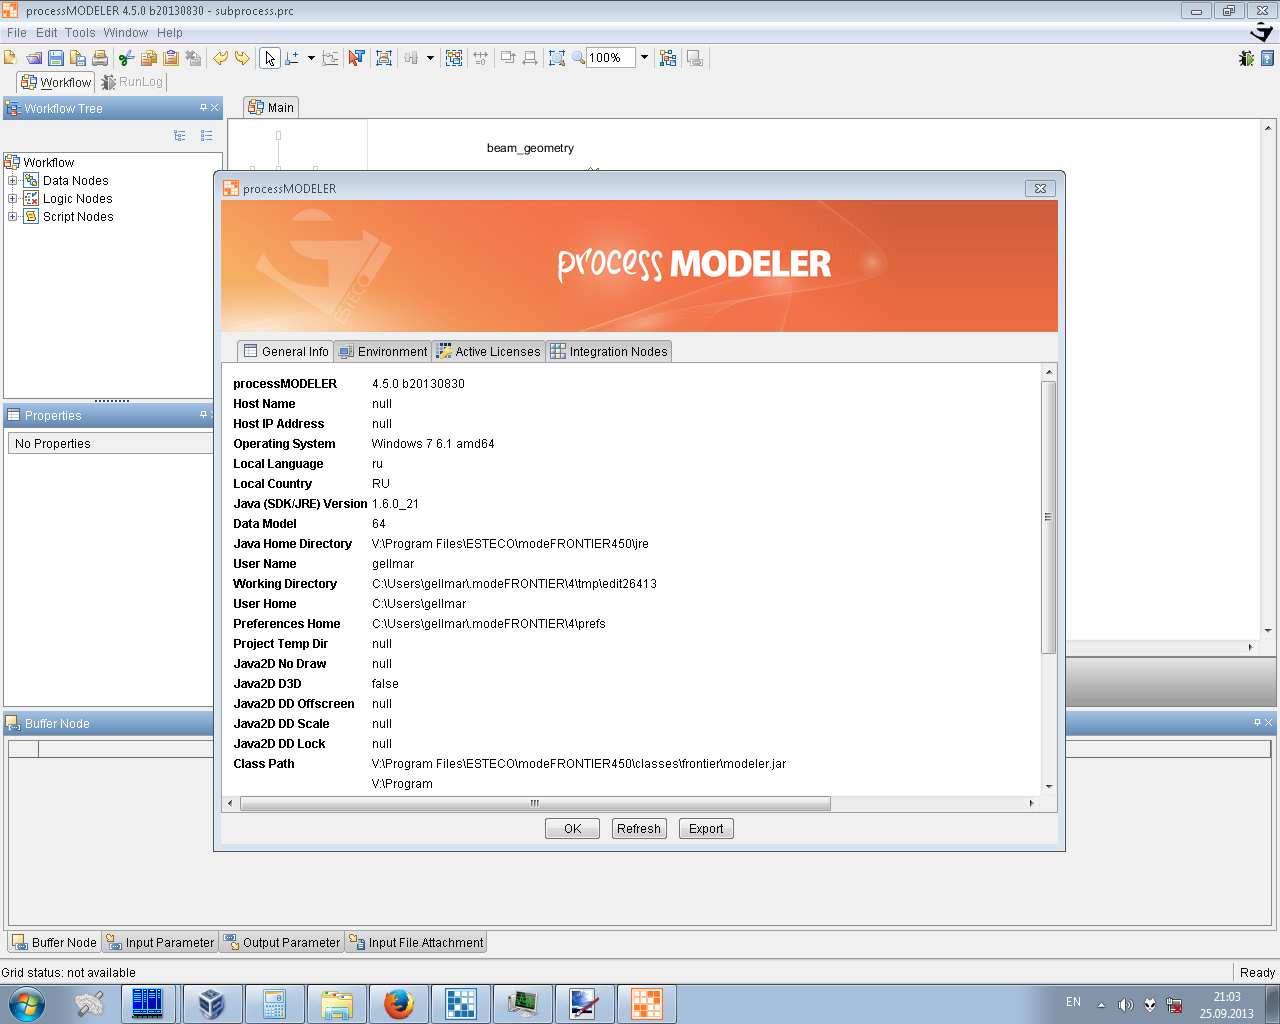This screenshot has height=1024, width=1280.
Task: Click the dialog horizontal scrollbar thumb
Action: (x=535, y=803)
